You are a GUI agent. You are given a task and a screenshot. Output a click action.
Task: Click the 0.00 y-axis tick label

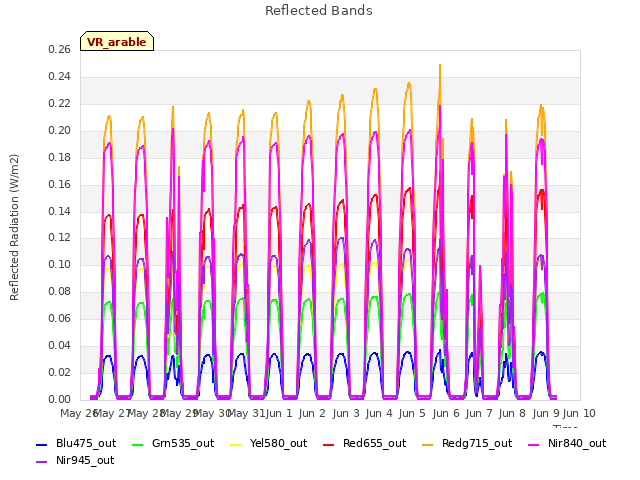pyautogui.click(x=60, y=399)
